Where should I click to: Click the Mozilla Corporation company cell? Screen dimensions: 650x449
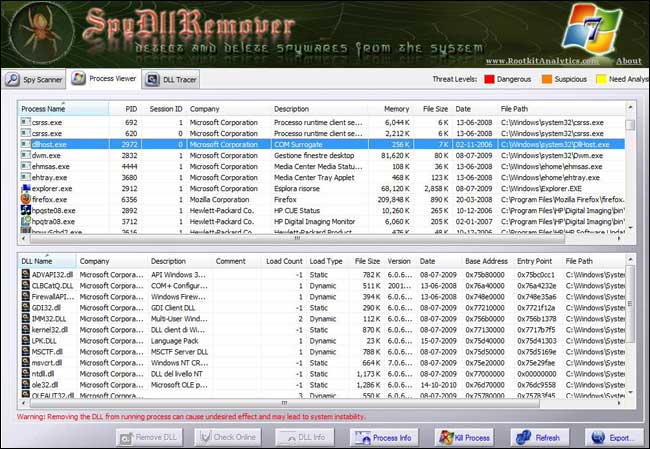(x=219, y=199)
